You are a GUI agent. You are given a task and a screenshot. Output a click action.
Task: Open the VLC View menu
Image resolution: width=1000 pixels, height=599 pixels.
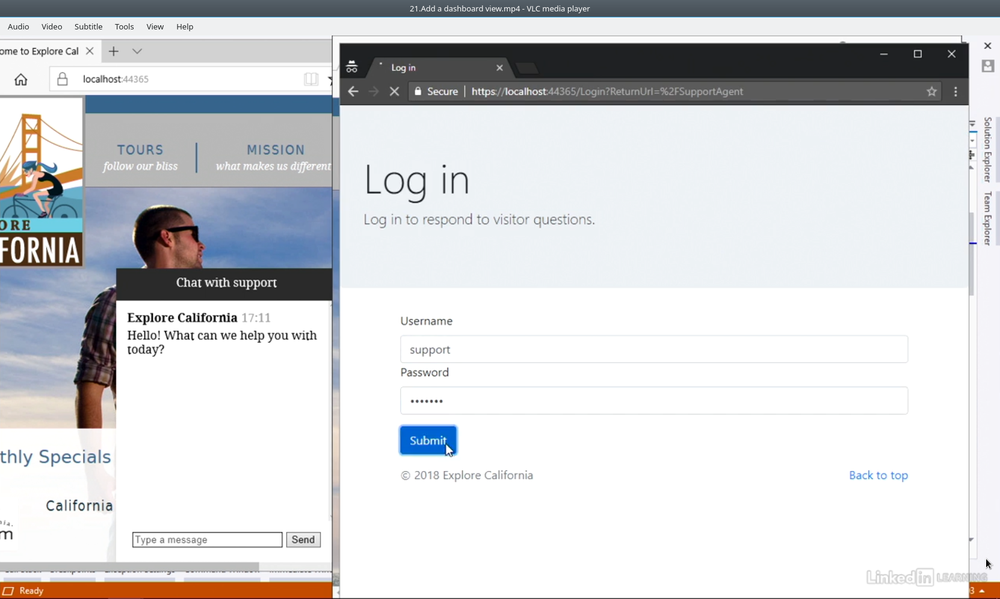point(155,27)
